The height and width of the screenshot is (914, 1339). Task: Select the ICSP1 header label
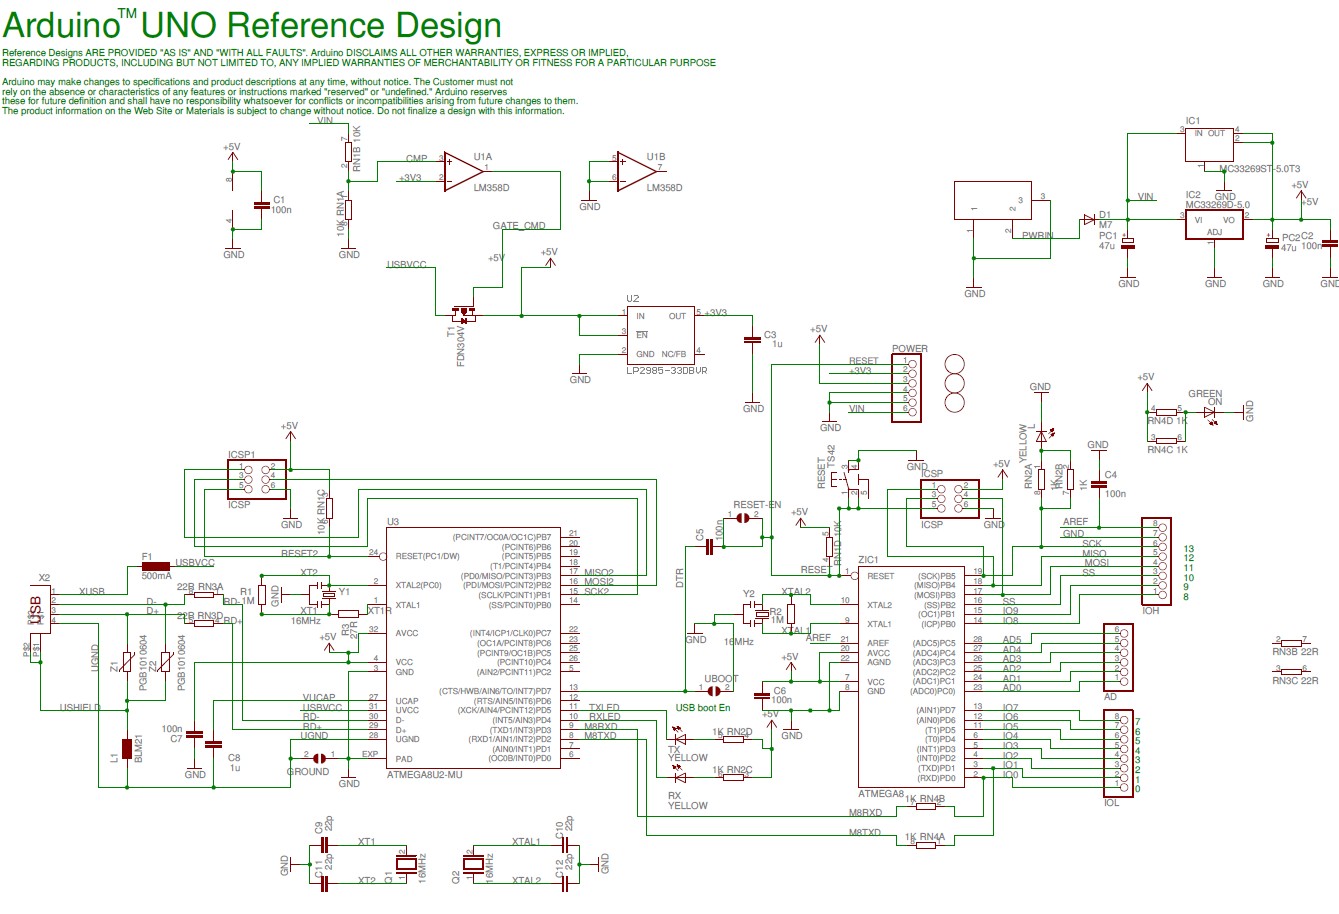[x=240, y=455]
